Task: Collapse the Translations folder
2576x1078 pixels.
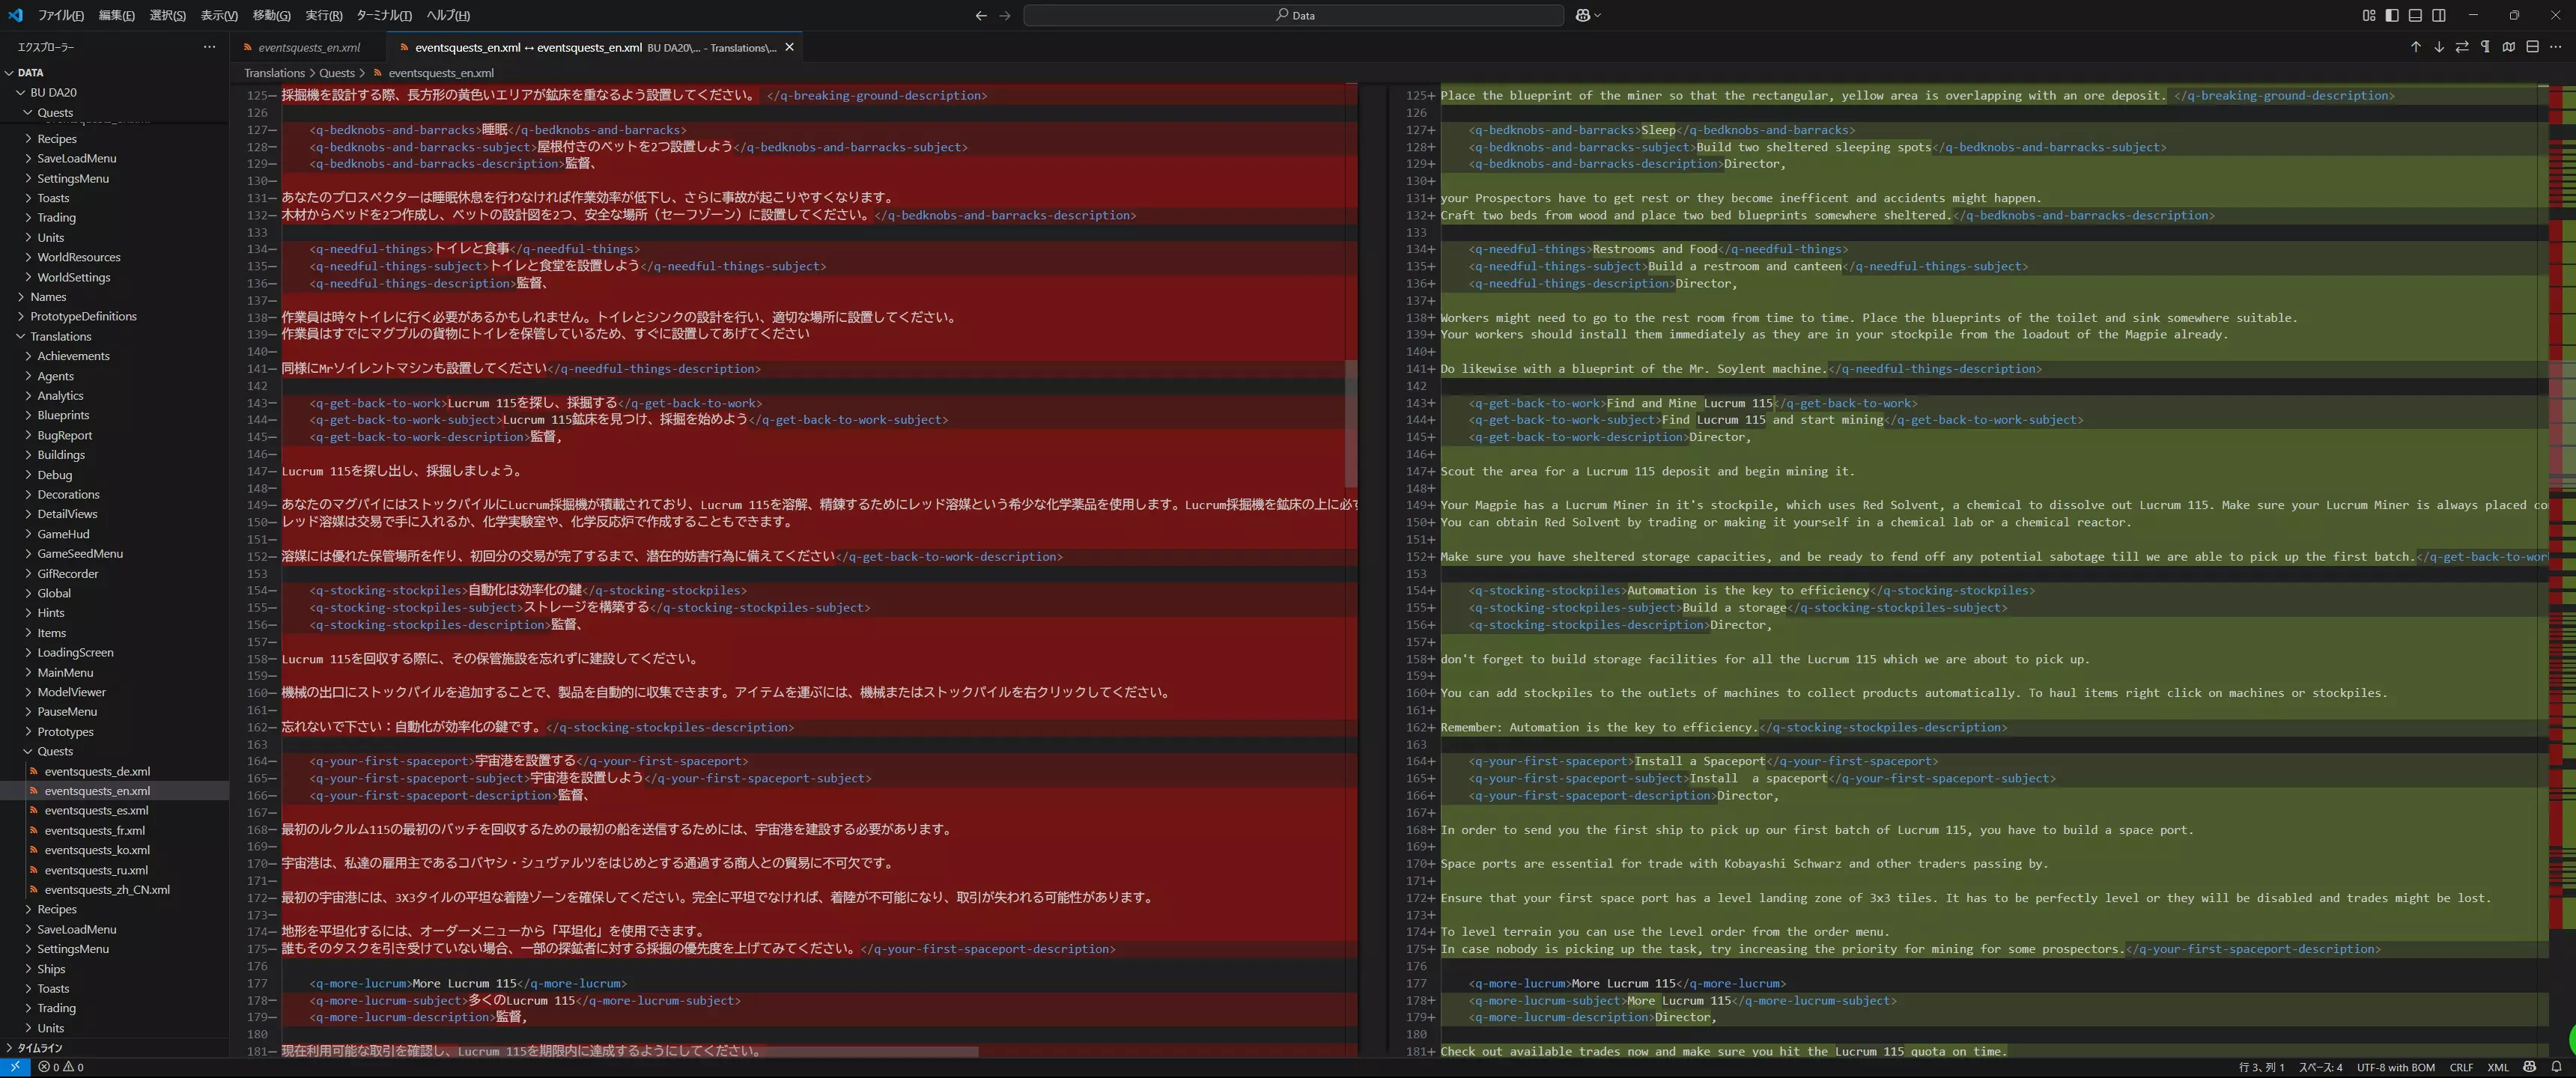Action: click(60, 336)
